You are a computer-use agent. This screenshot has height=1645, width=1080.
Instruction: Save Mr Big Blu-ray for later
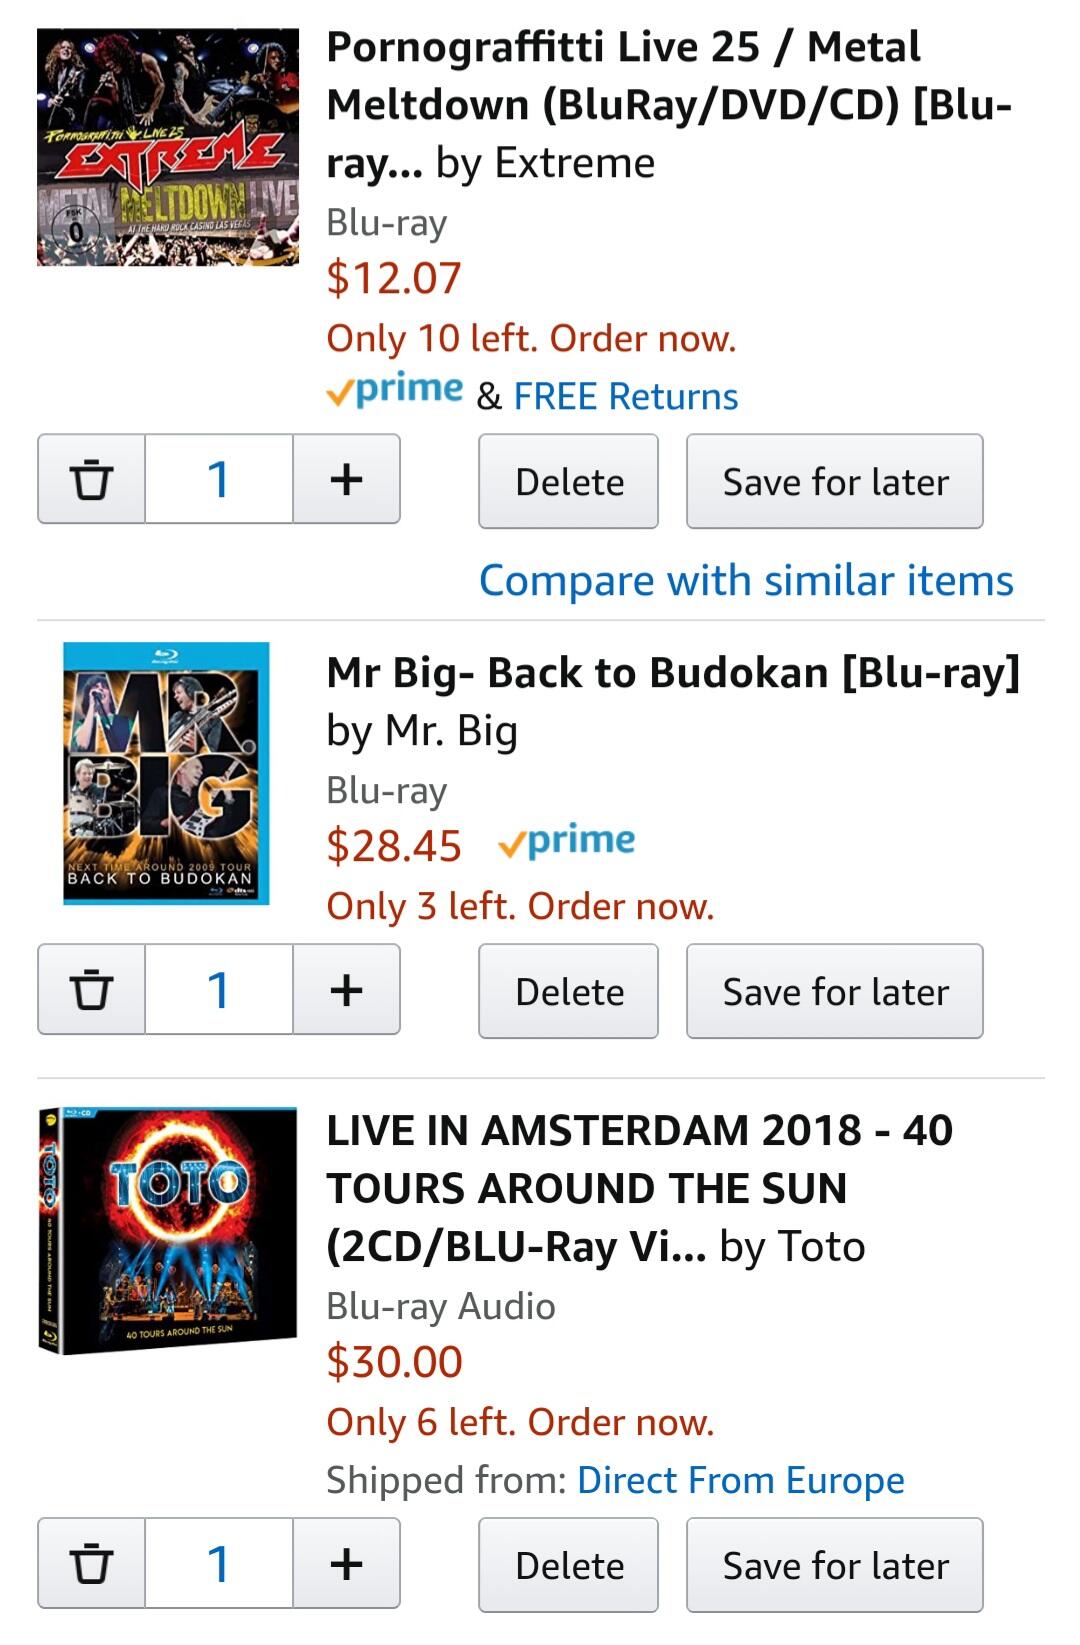[x=835, y=991]
